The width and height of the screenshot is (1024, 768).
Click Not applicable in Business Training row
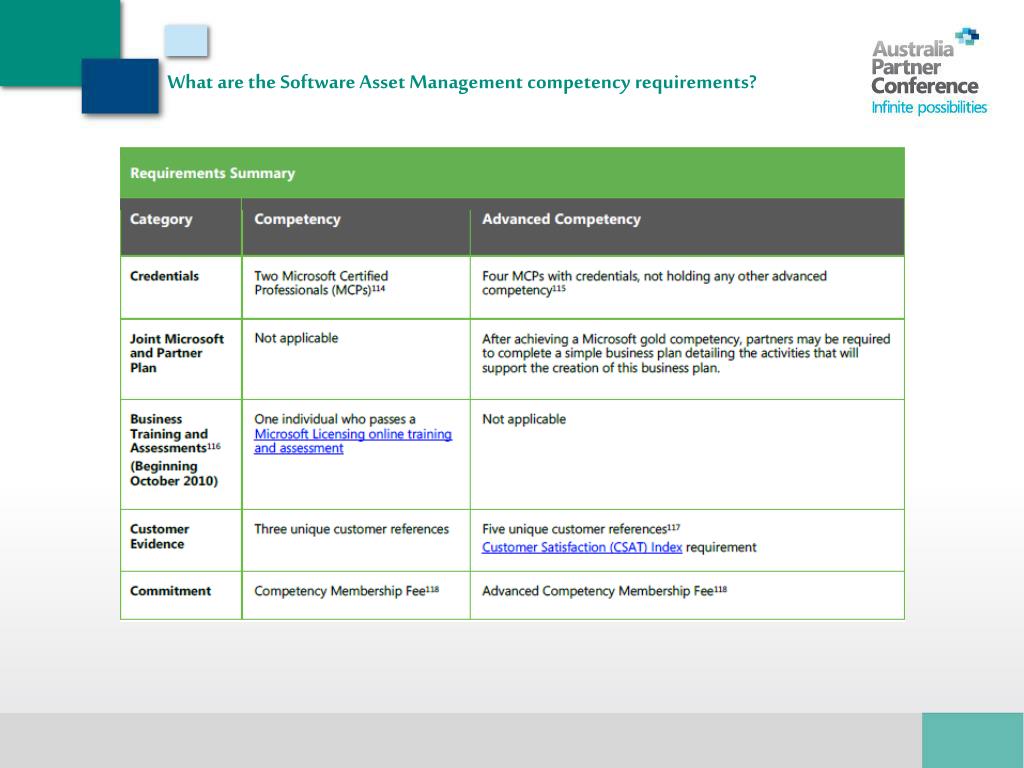click(x=524, y=419)
